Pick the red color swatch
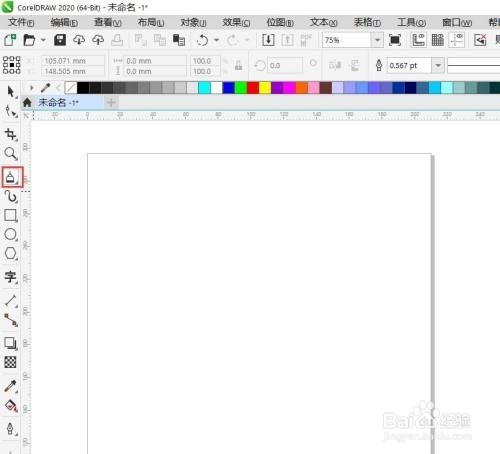Viewport: 500px width, 454px height. click(253, 88)
